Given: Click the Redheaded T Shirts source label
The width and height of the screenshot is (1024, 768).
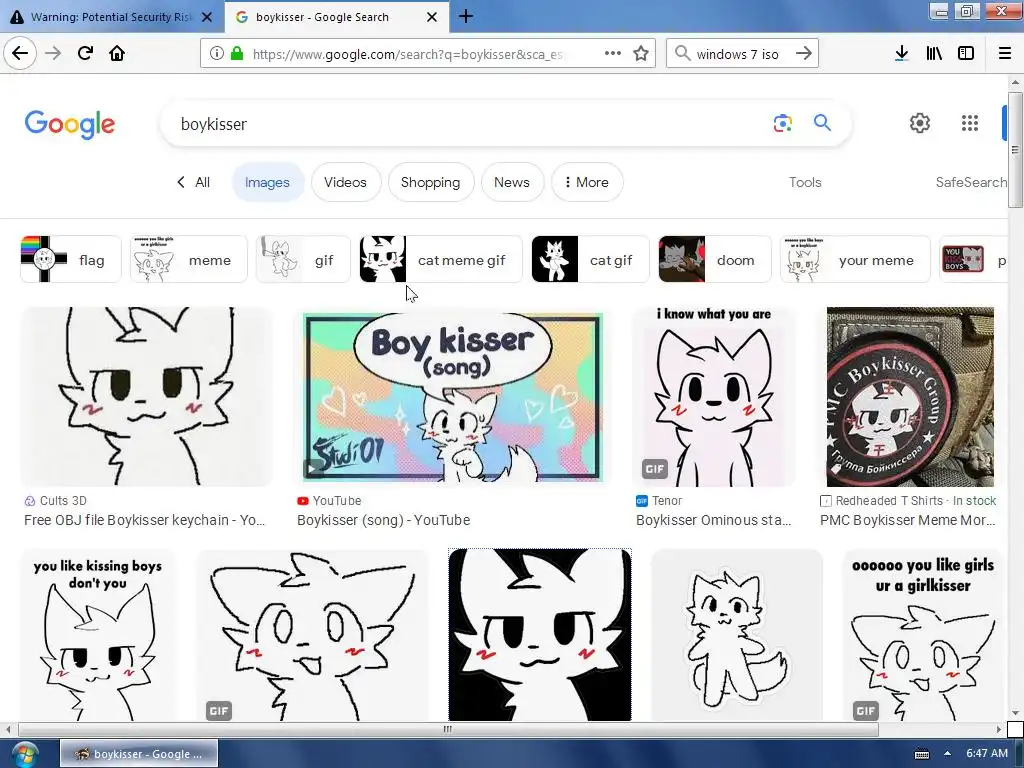Looking at the screenshot, I should [x=889, y=501].
